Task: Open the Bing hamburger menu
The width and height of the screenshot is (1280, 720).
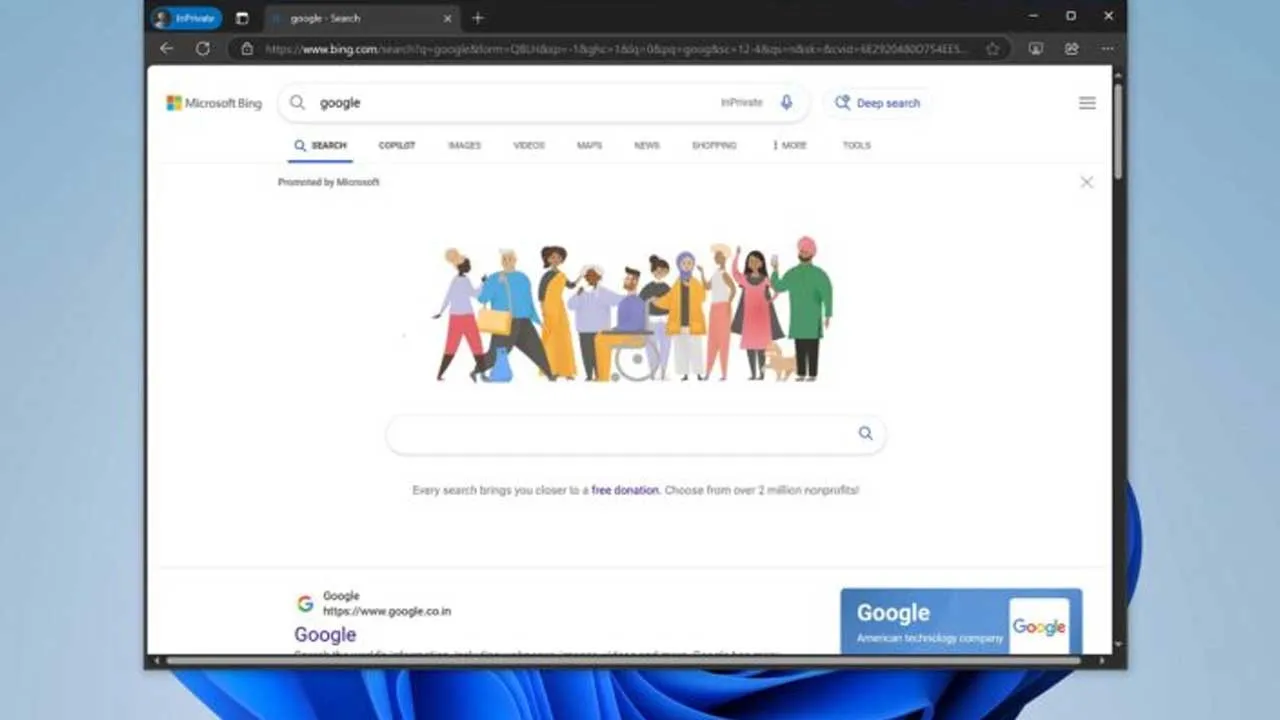Action: [x=1087, y=103]
